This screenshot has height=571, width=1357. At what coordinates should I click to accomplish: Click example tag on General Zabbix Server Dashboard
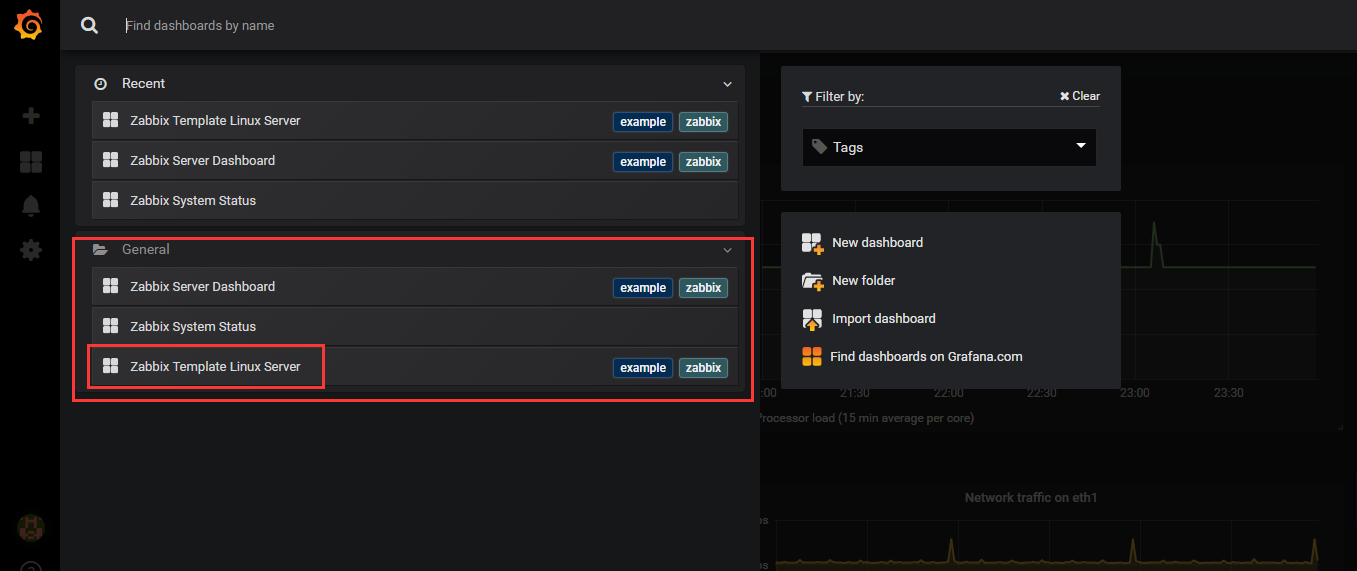click(x=643, y=288)
